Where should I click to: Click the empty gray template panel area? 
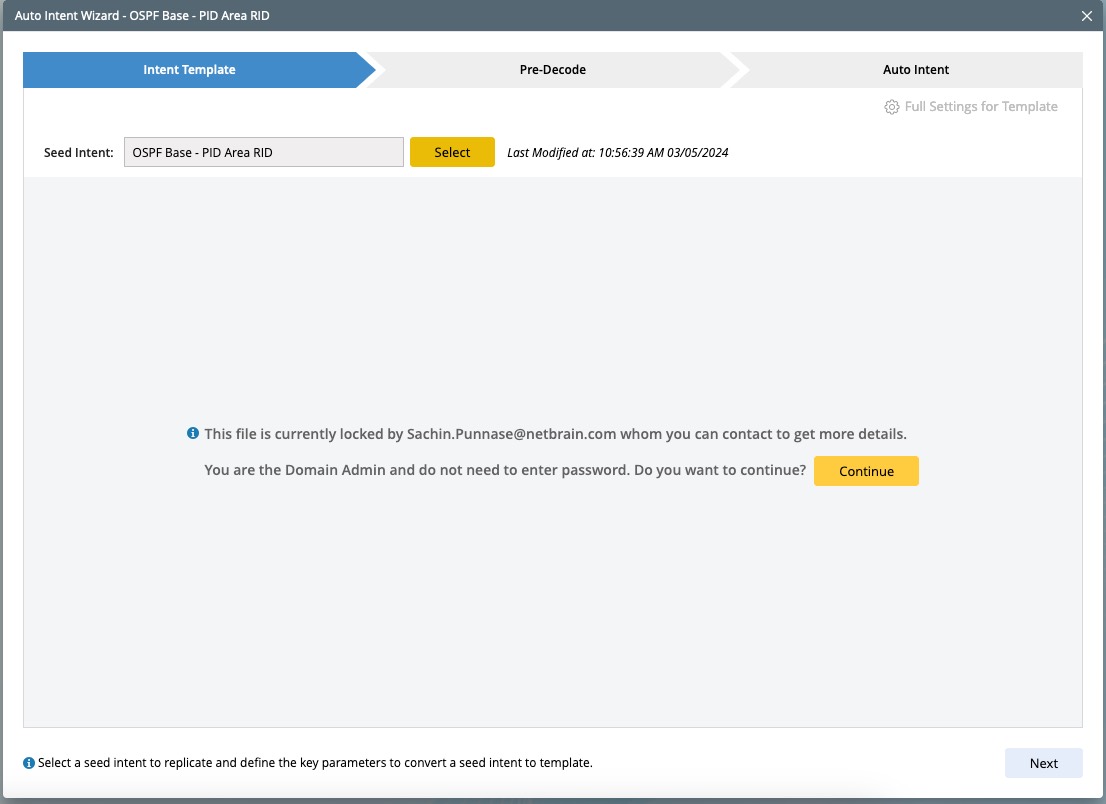[x=552, y=300]
